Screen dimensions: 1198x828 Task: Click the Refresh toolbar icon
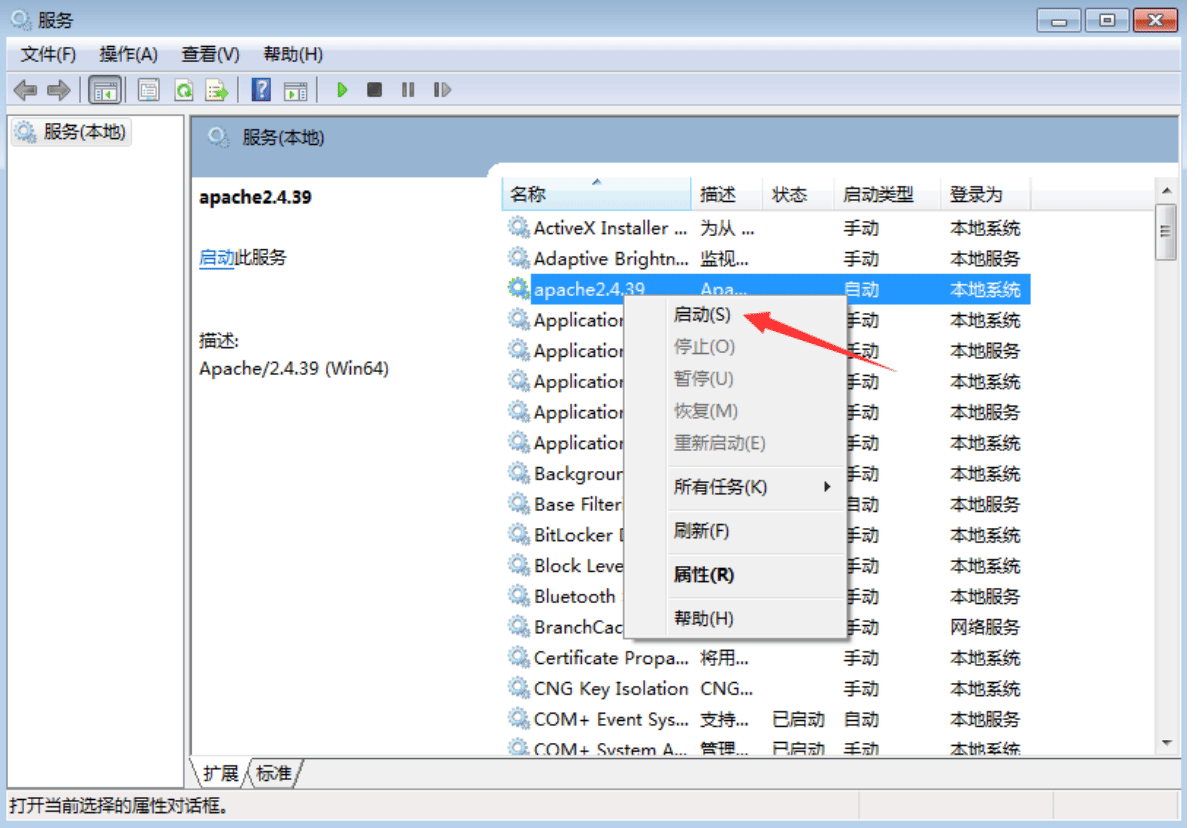[x=184, y=90]
